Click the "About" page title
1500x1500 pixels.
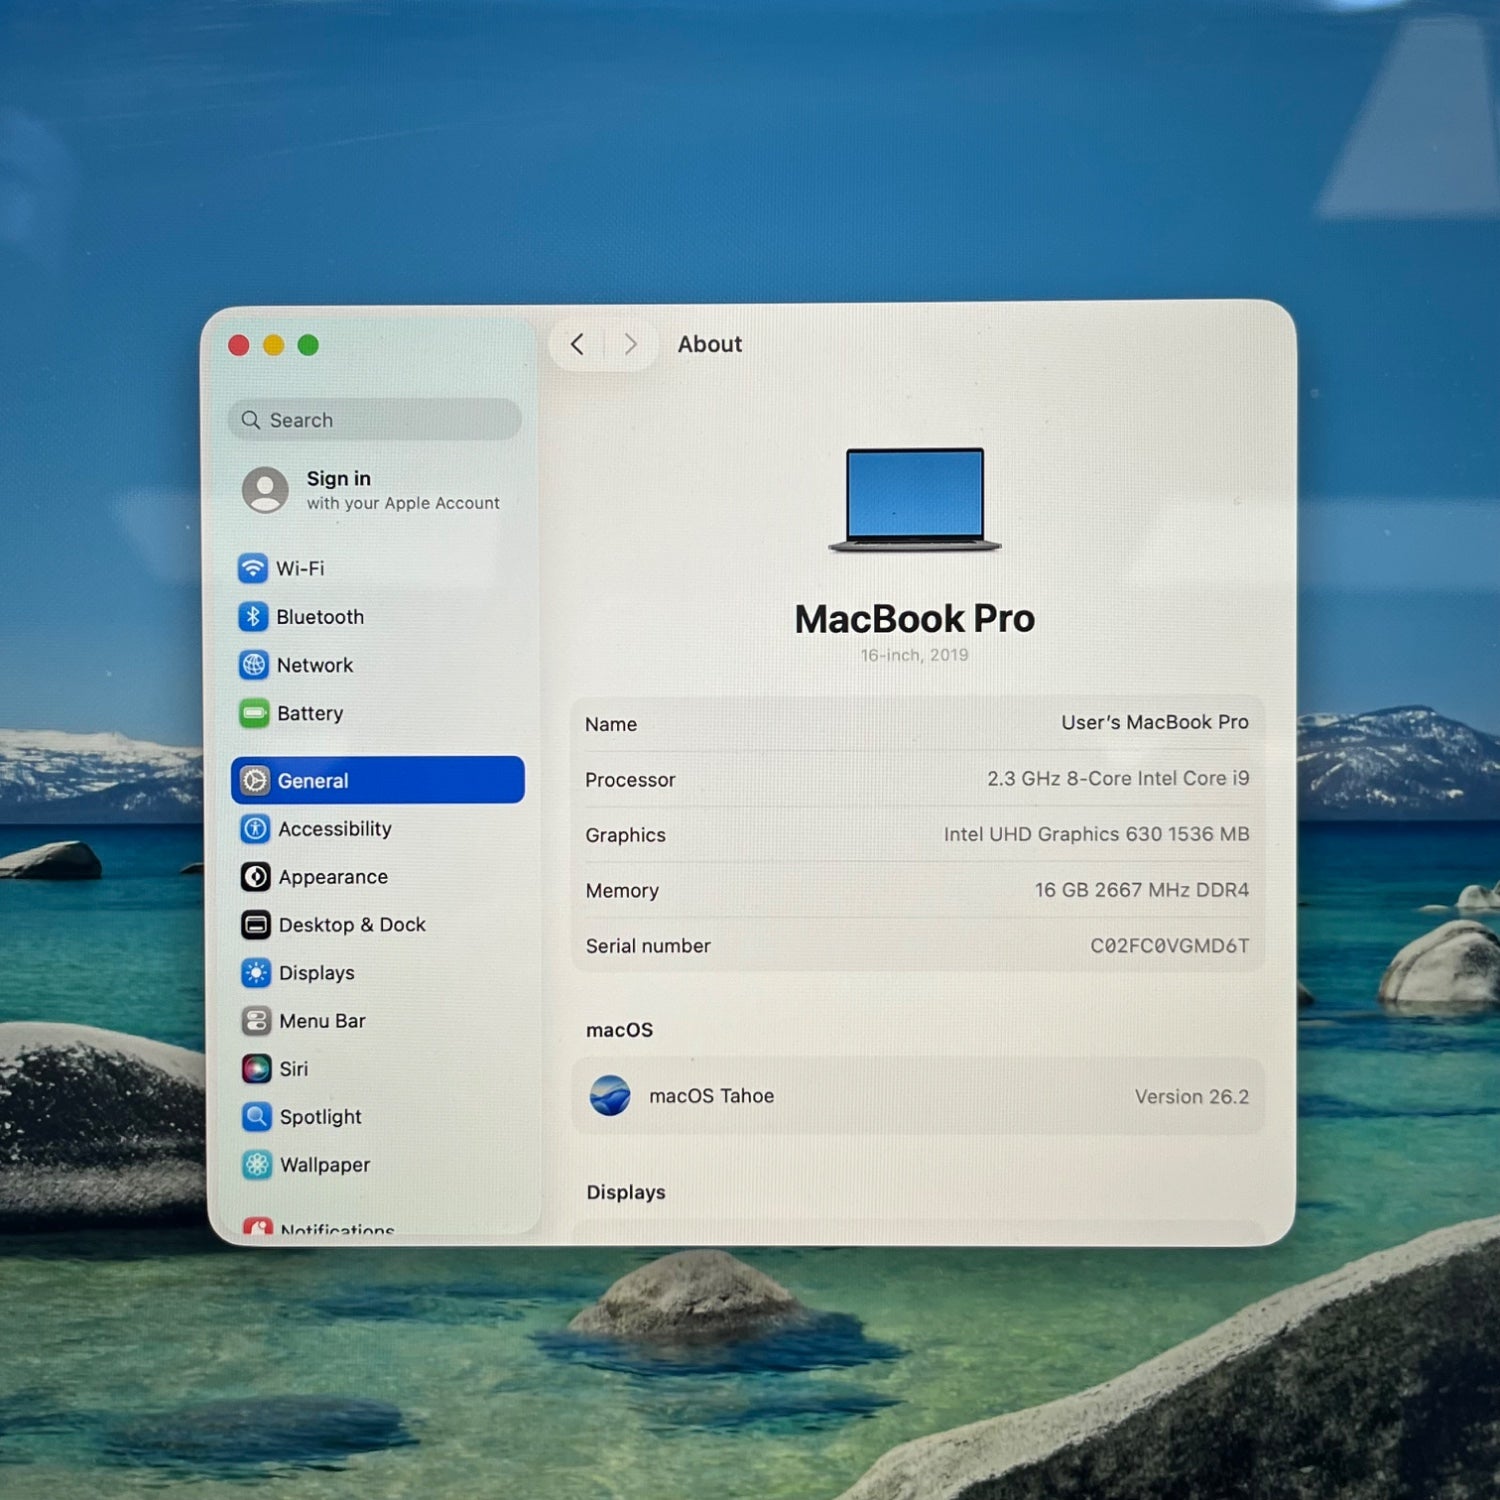(710, 344)
